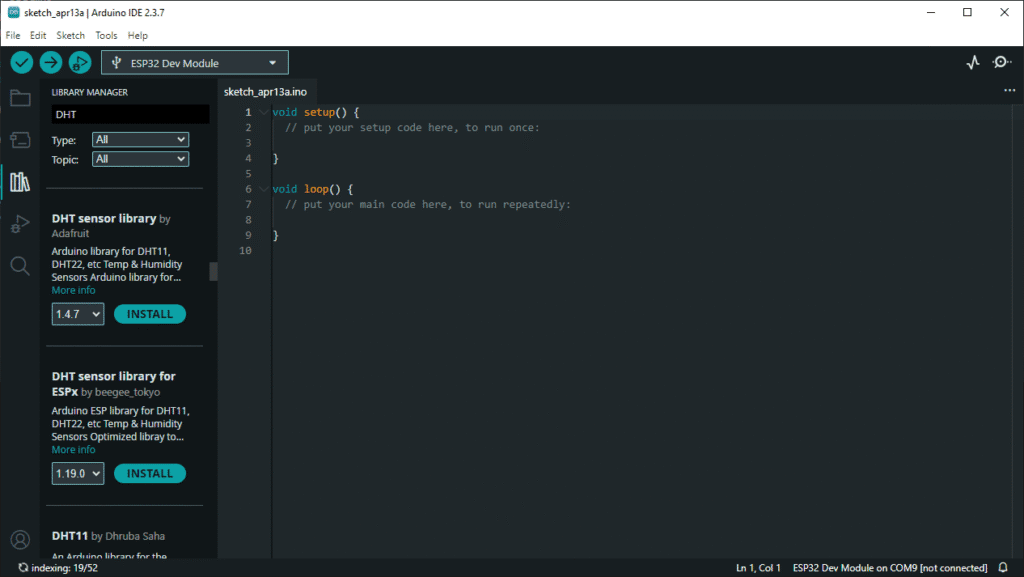Open the Serial Plotter icon
Screen dimensions: 1024x577
click(973, 62)
